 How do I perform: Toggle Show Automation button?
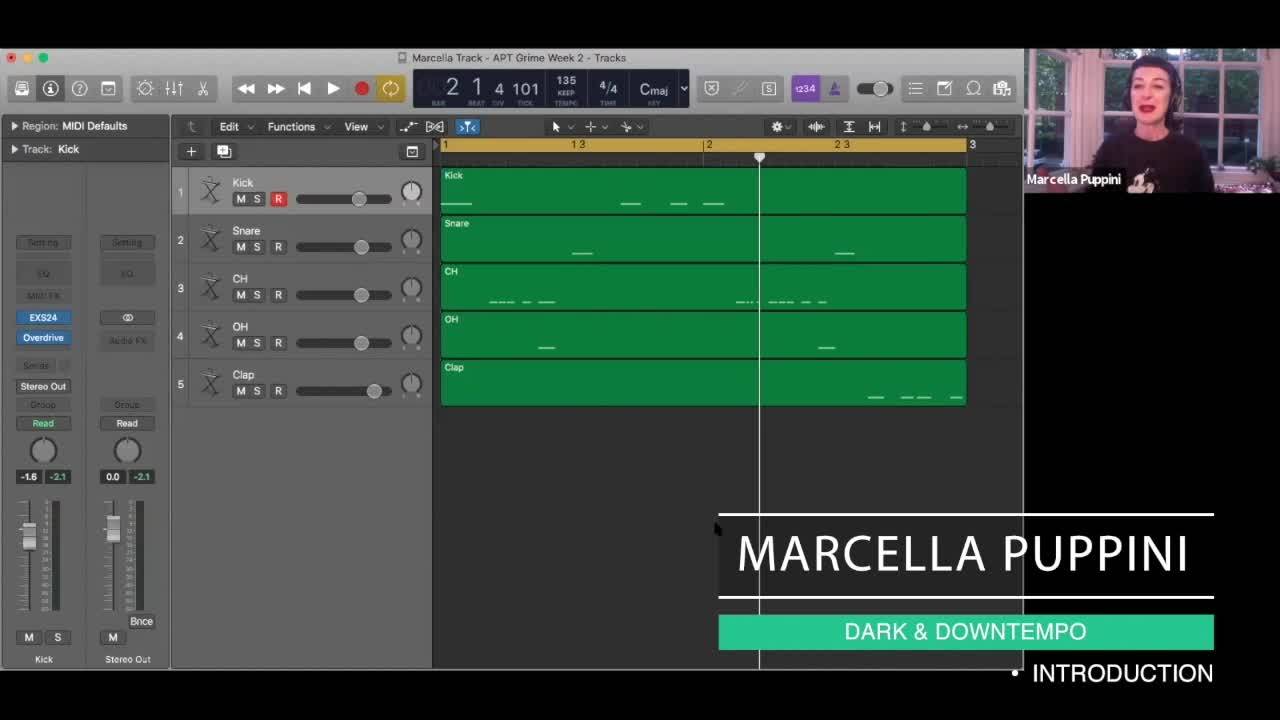point(408,127)
